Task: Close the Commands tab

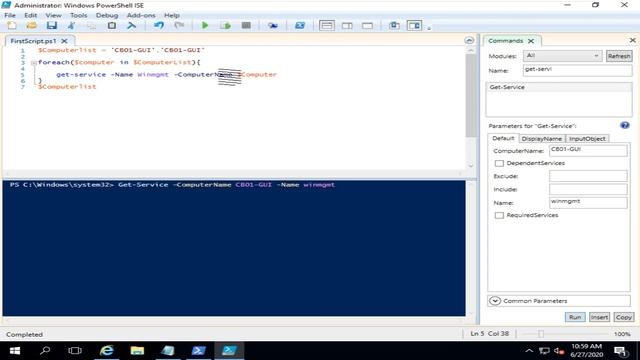Action: (531, 41)
